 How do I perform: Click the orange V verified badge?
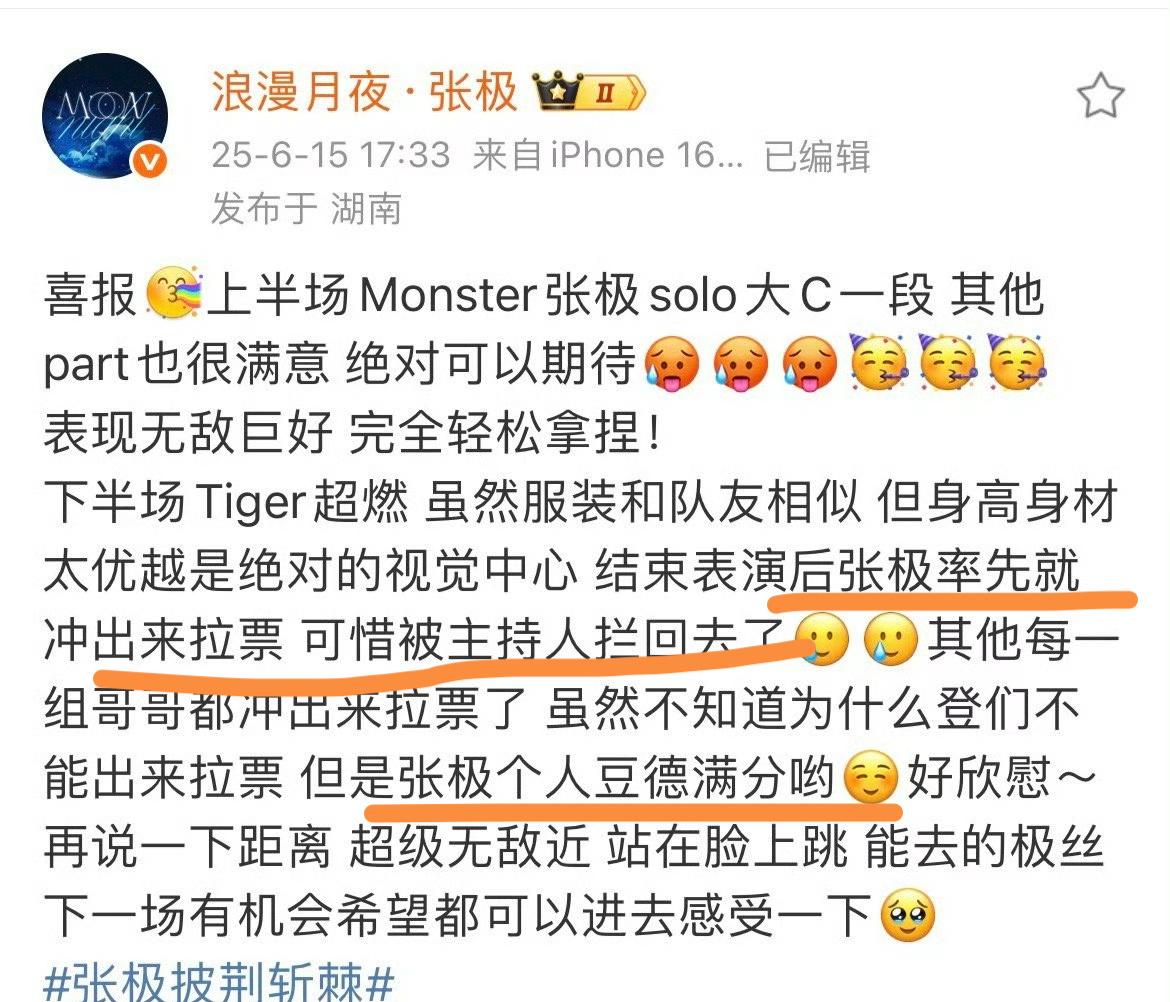coord(151,162)
